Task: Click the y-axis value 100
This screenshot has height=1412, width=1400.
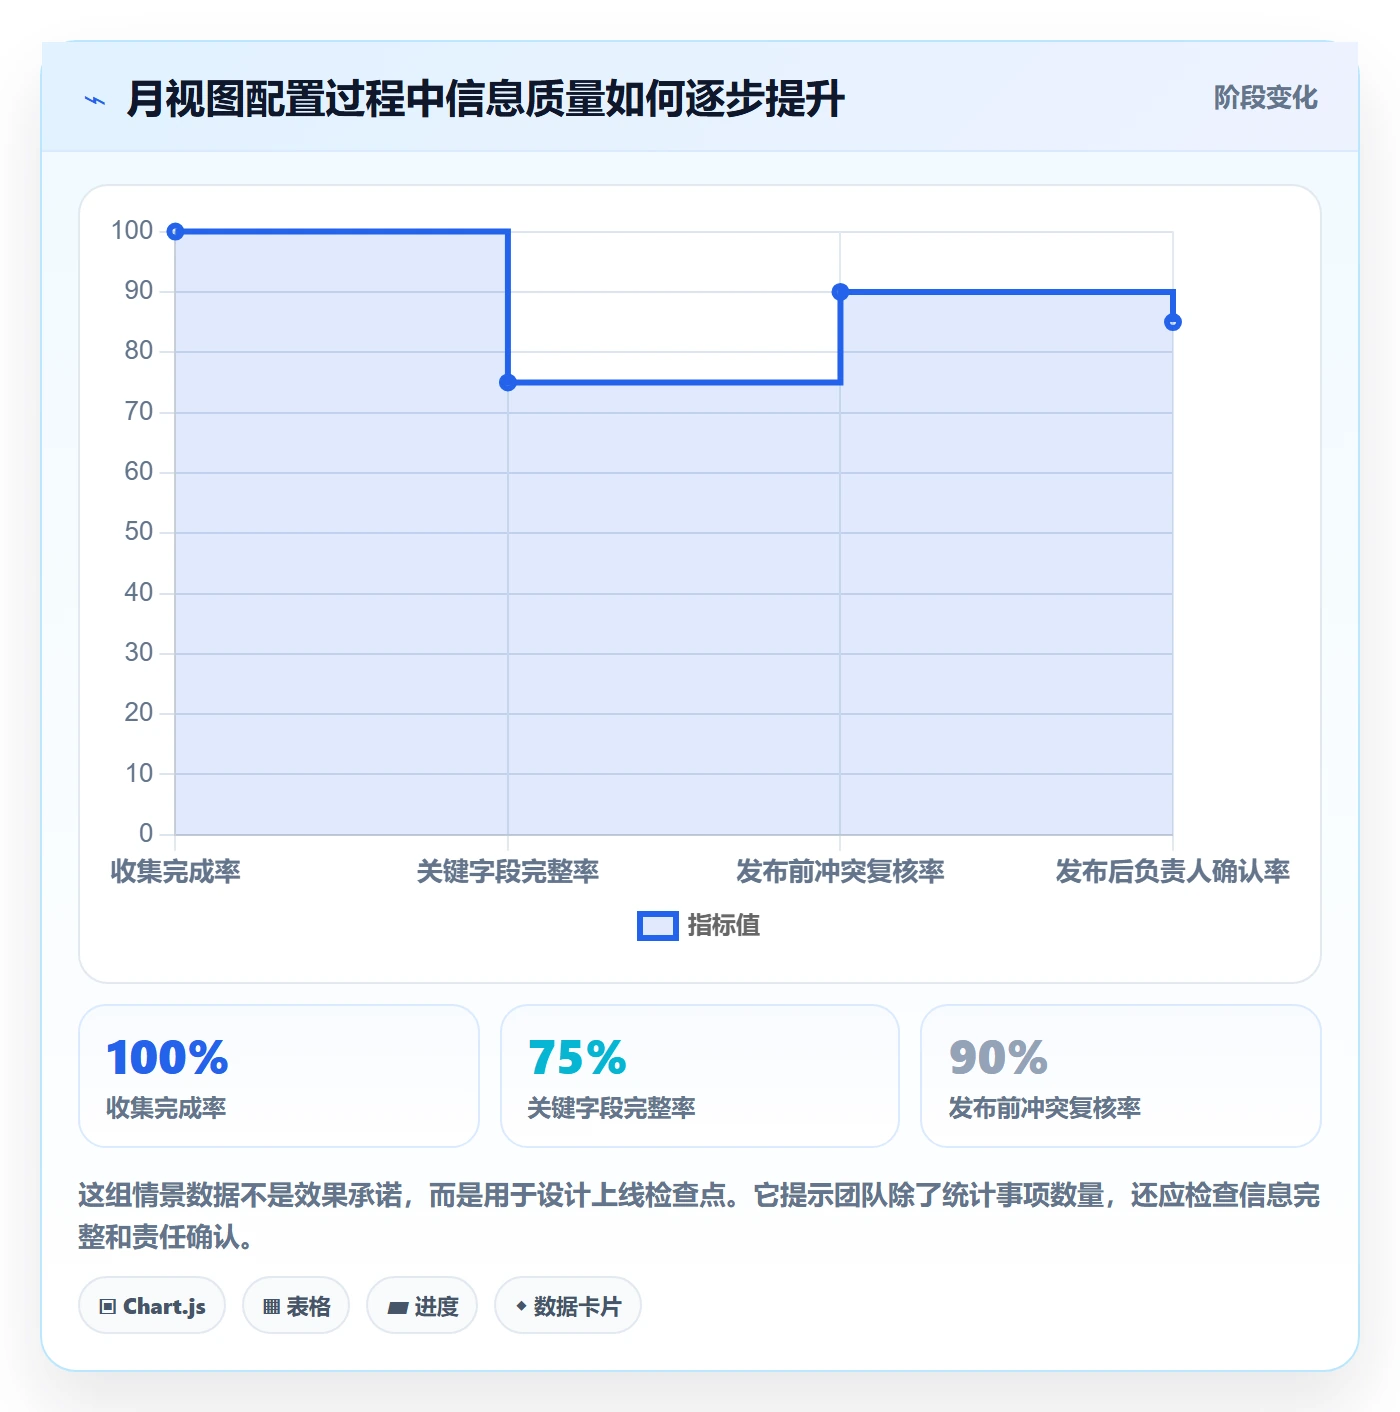Action: pos(132,231)
